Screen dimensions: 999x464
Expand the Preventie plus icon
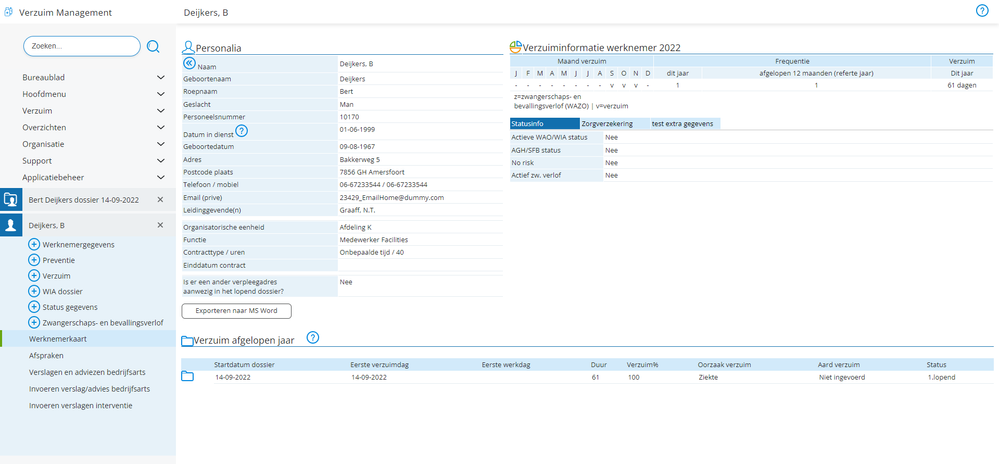[x=34, y=259]
